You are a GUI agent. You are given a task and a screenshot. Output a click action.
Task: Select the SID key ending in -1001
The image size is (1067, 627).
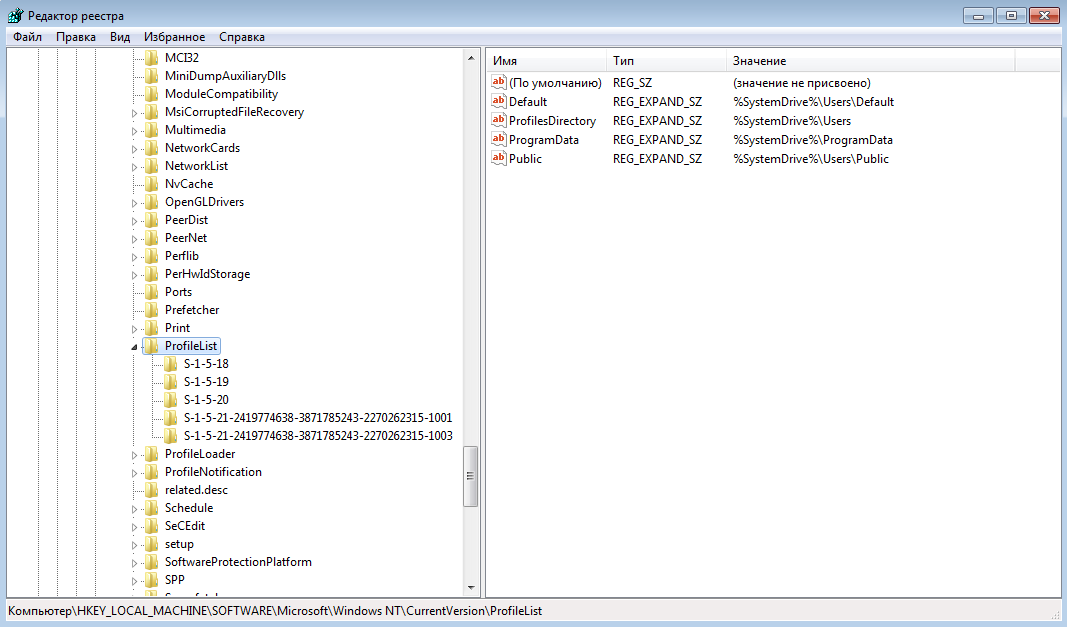point(318,418)
